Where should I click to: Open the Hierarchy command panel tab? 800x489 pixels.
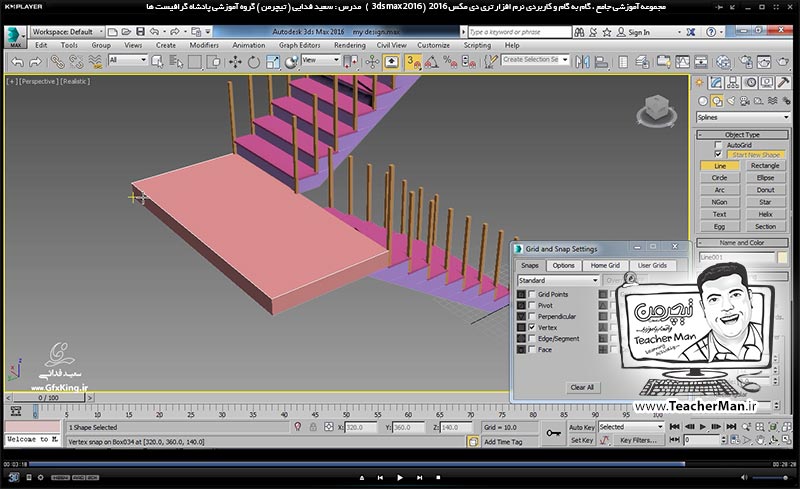733,83
